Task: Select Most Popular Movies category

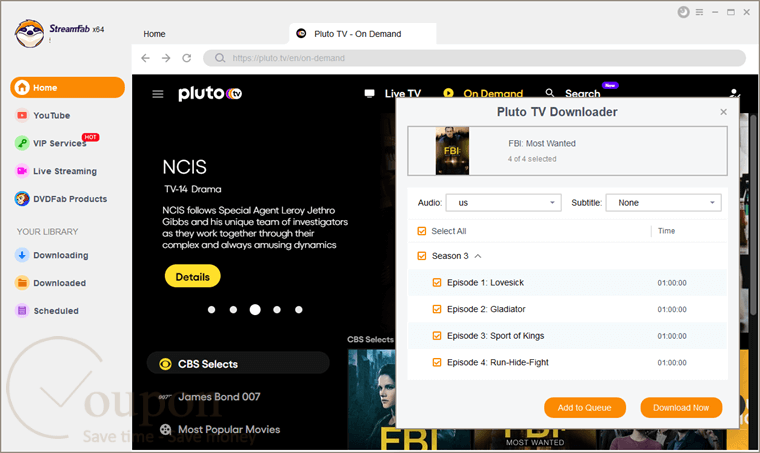Action: 220,429
